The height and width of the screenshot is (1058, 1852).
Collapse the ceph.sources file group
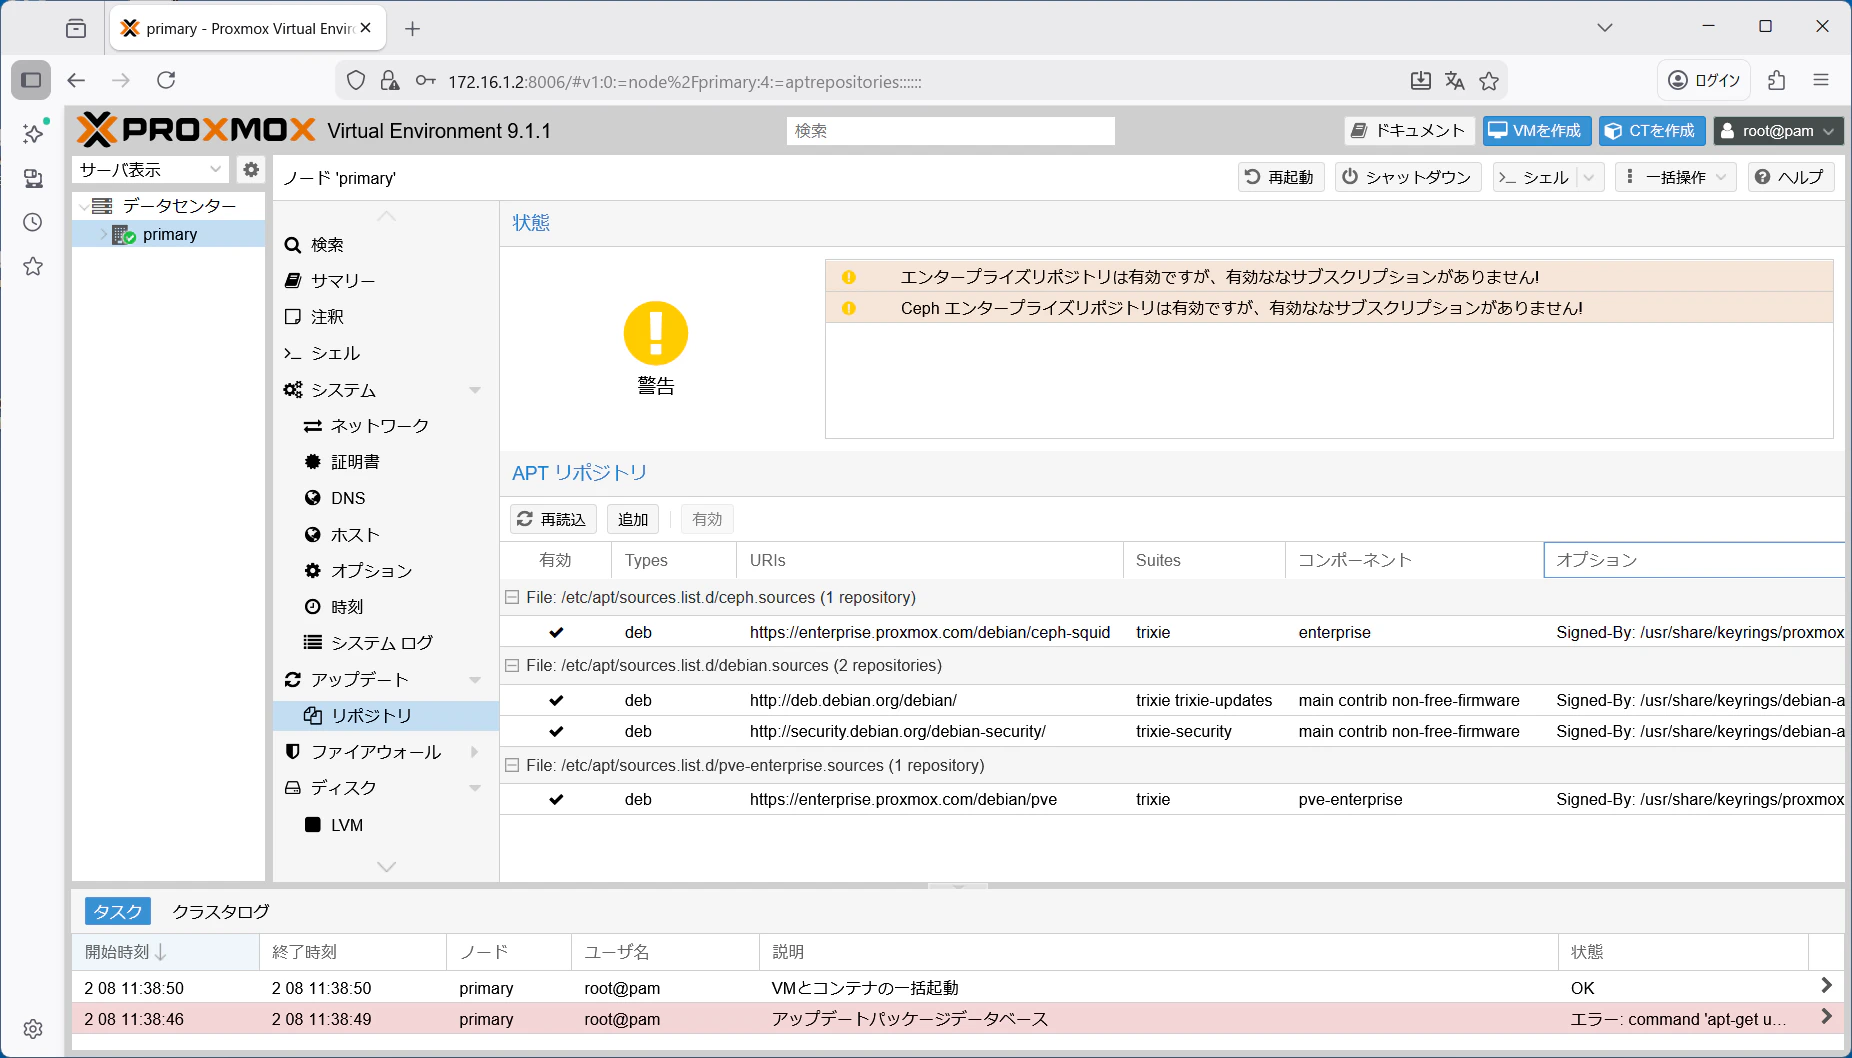[512, 597]
